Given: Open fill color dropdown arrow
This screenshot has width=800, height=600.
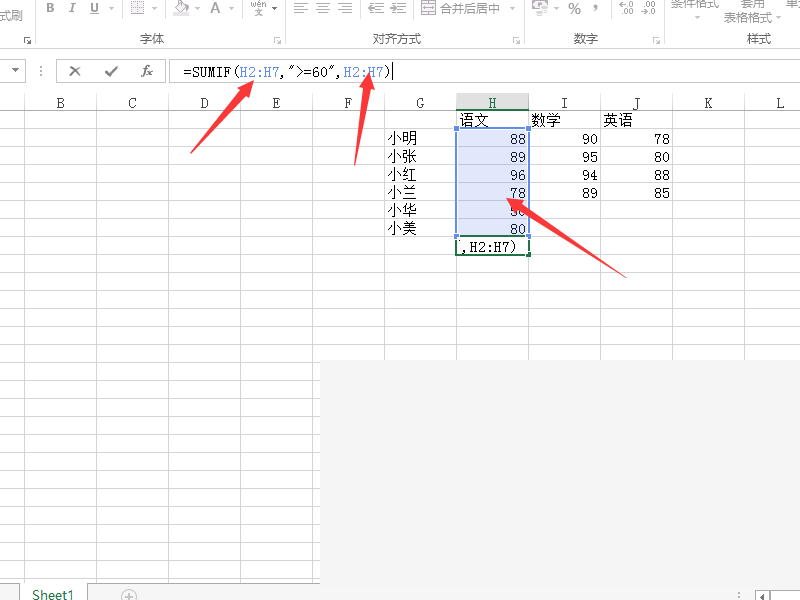Looking at the screenshot, I should click(197, 9).
